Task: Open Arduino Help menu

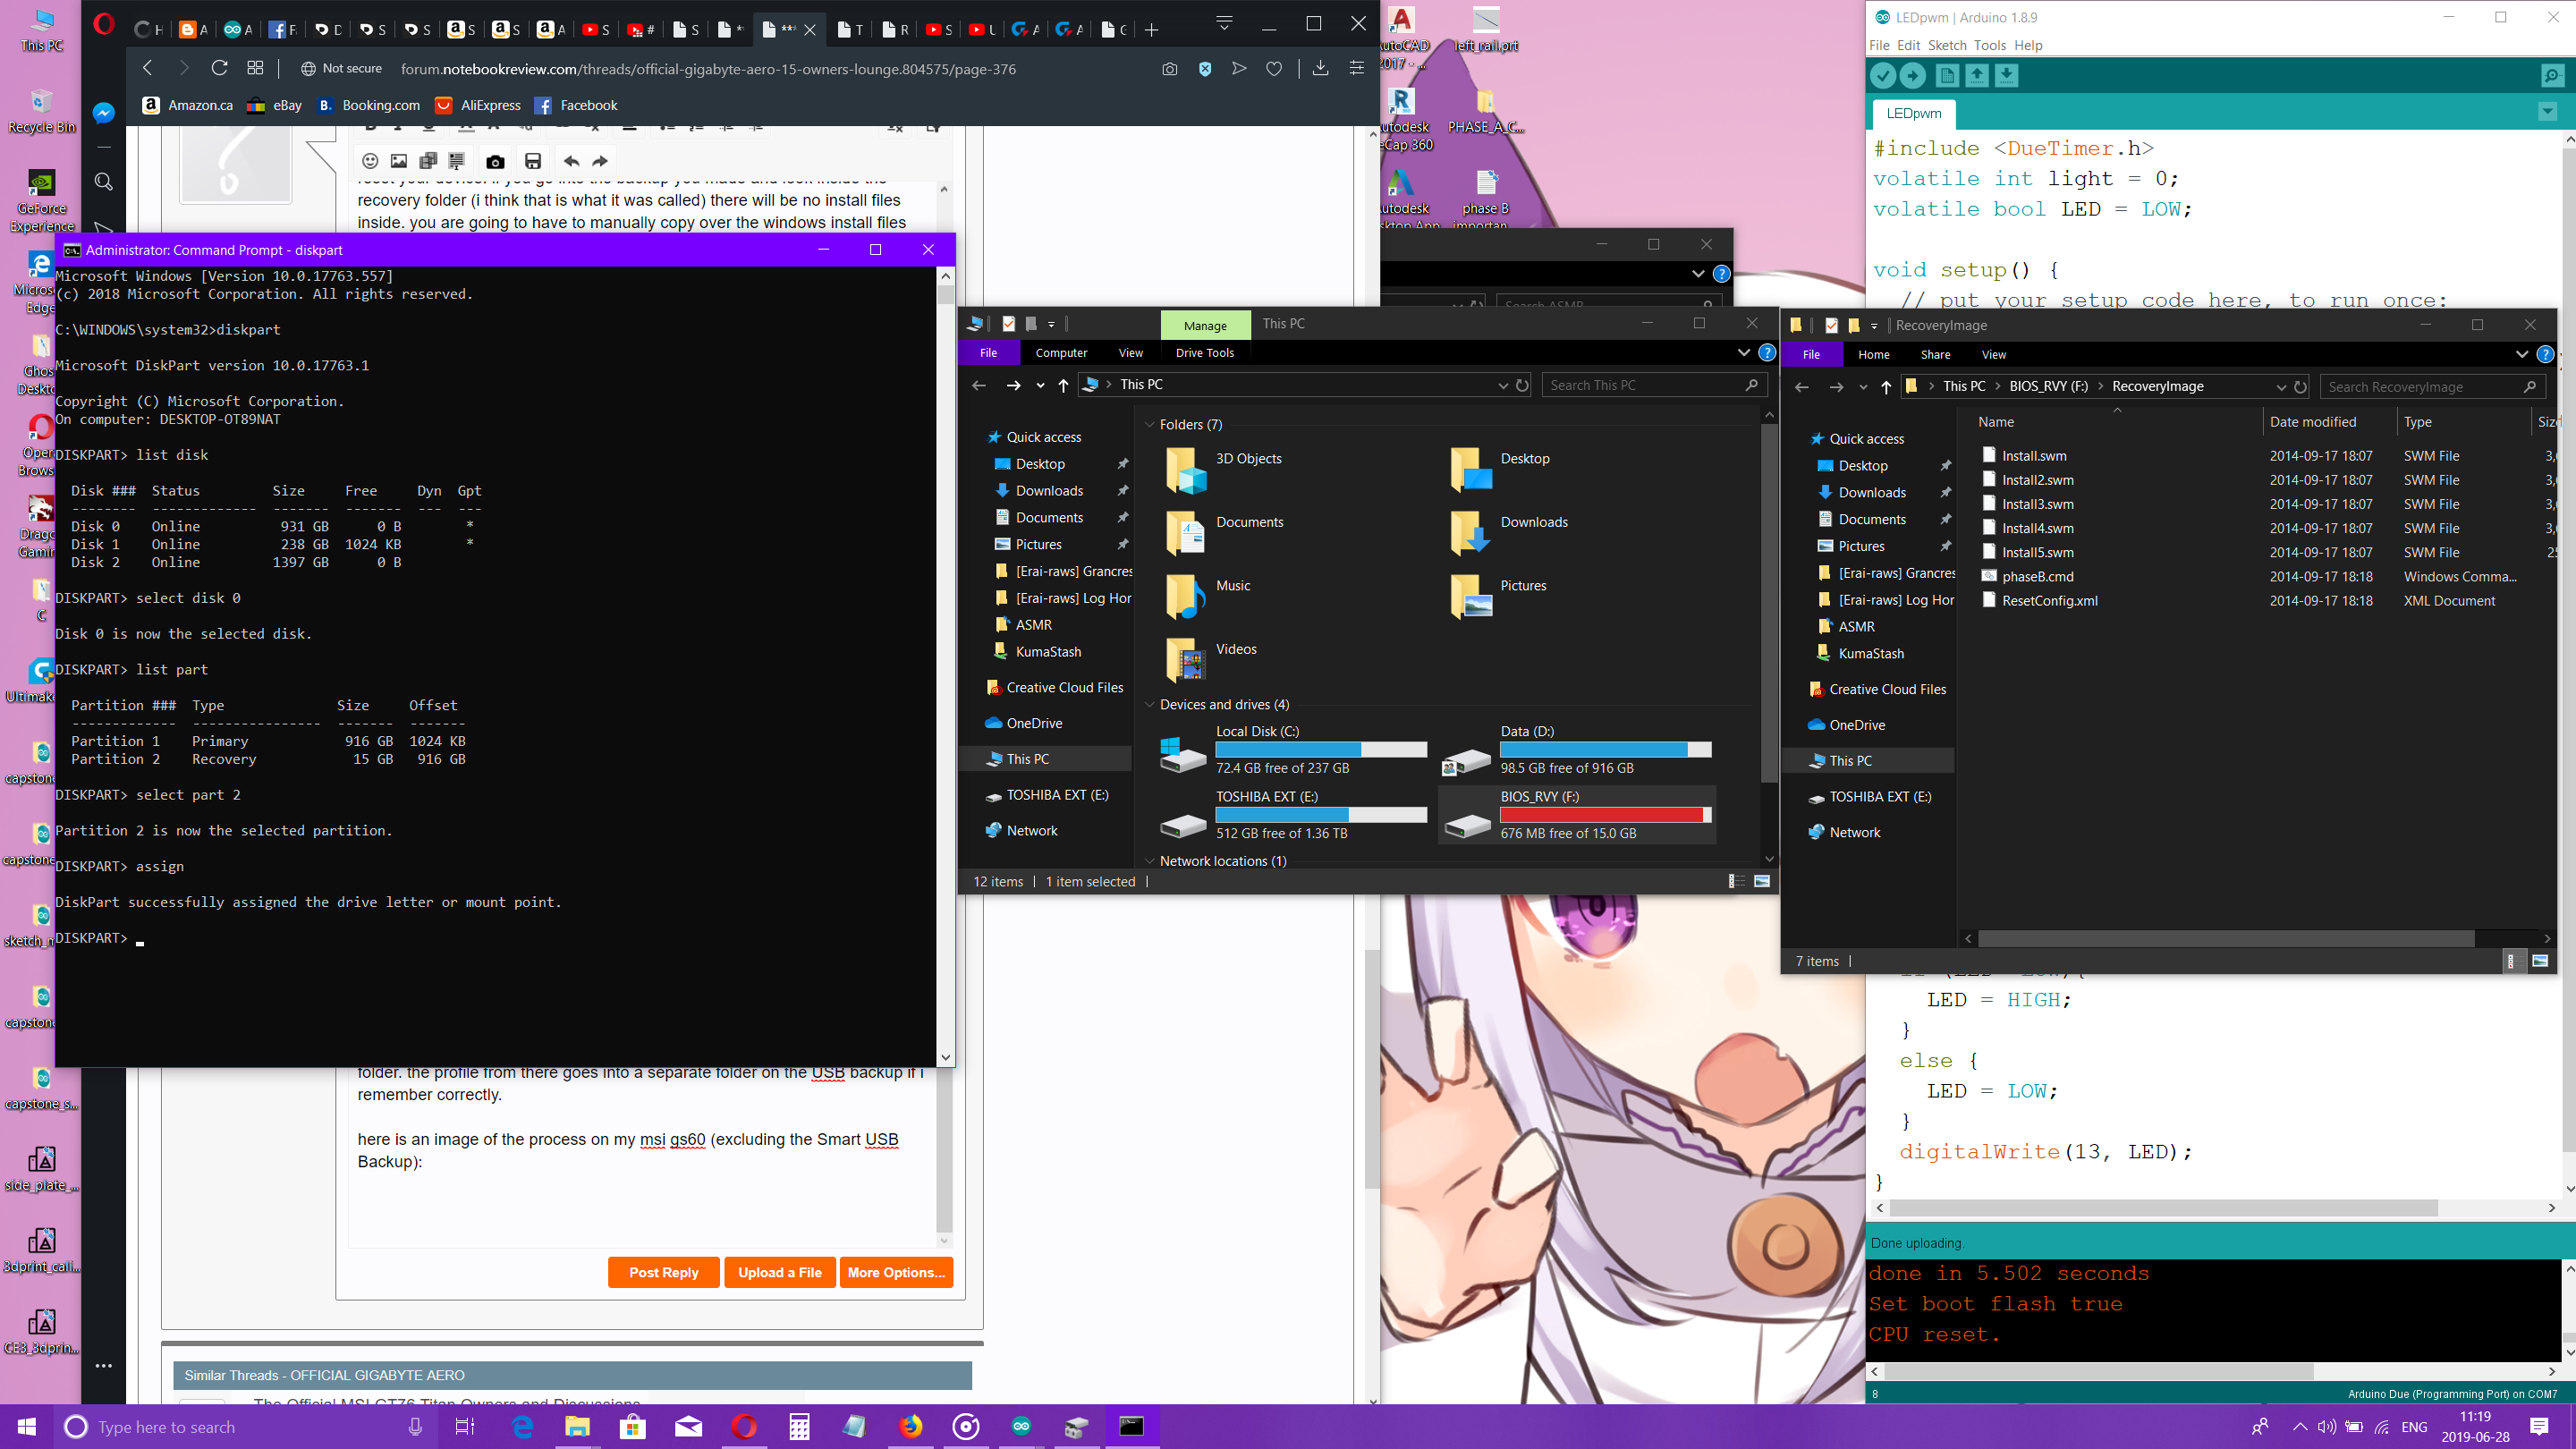Action: pos(2028,45)
